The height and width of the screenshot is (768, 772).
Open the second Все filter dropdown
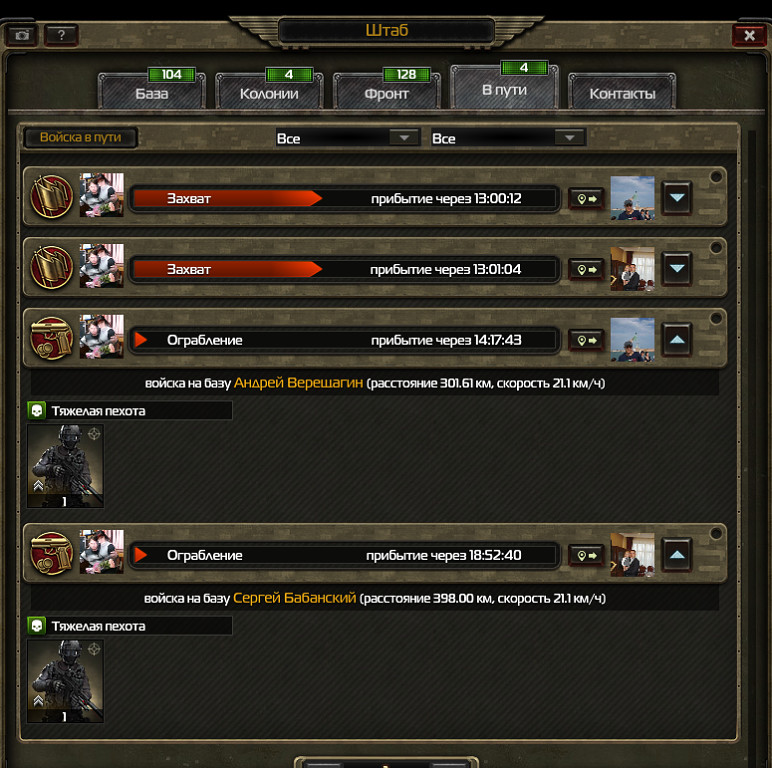pyautogui.click(x=508, y=138)
